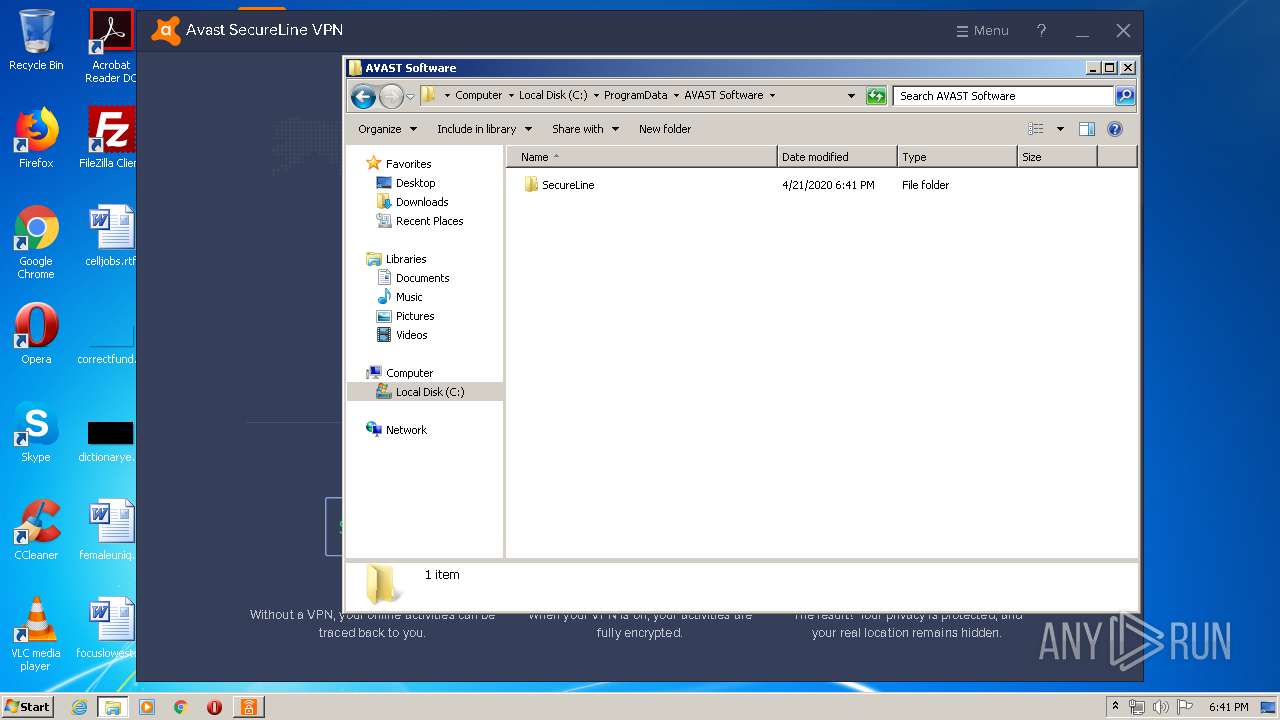Expand the arrow after AVAST Software breadcrumb
This screenshot has width=1280, height=720.
(x=772, y=96)
